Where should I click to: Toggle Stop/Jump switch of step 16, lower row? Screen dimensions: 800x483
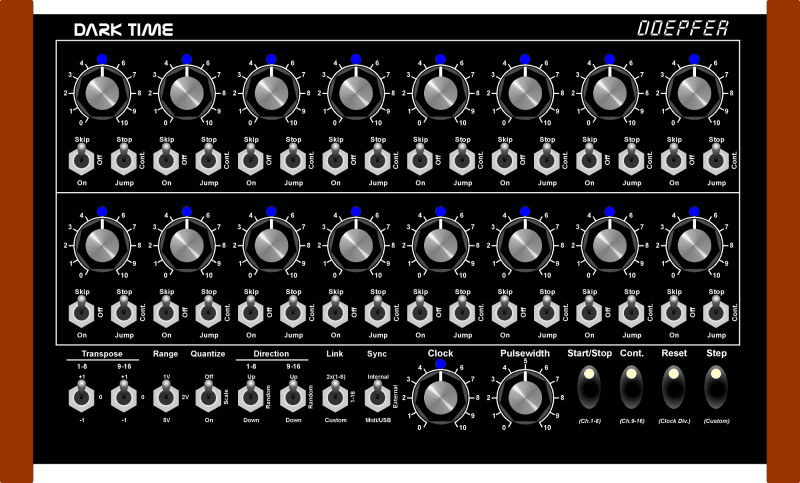716,312
